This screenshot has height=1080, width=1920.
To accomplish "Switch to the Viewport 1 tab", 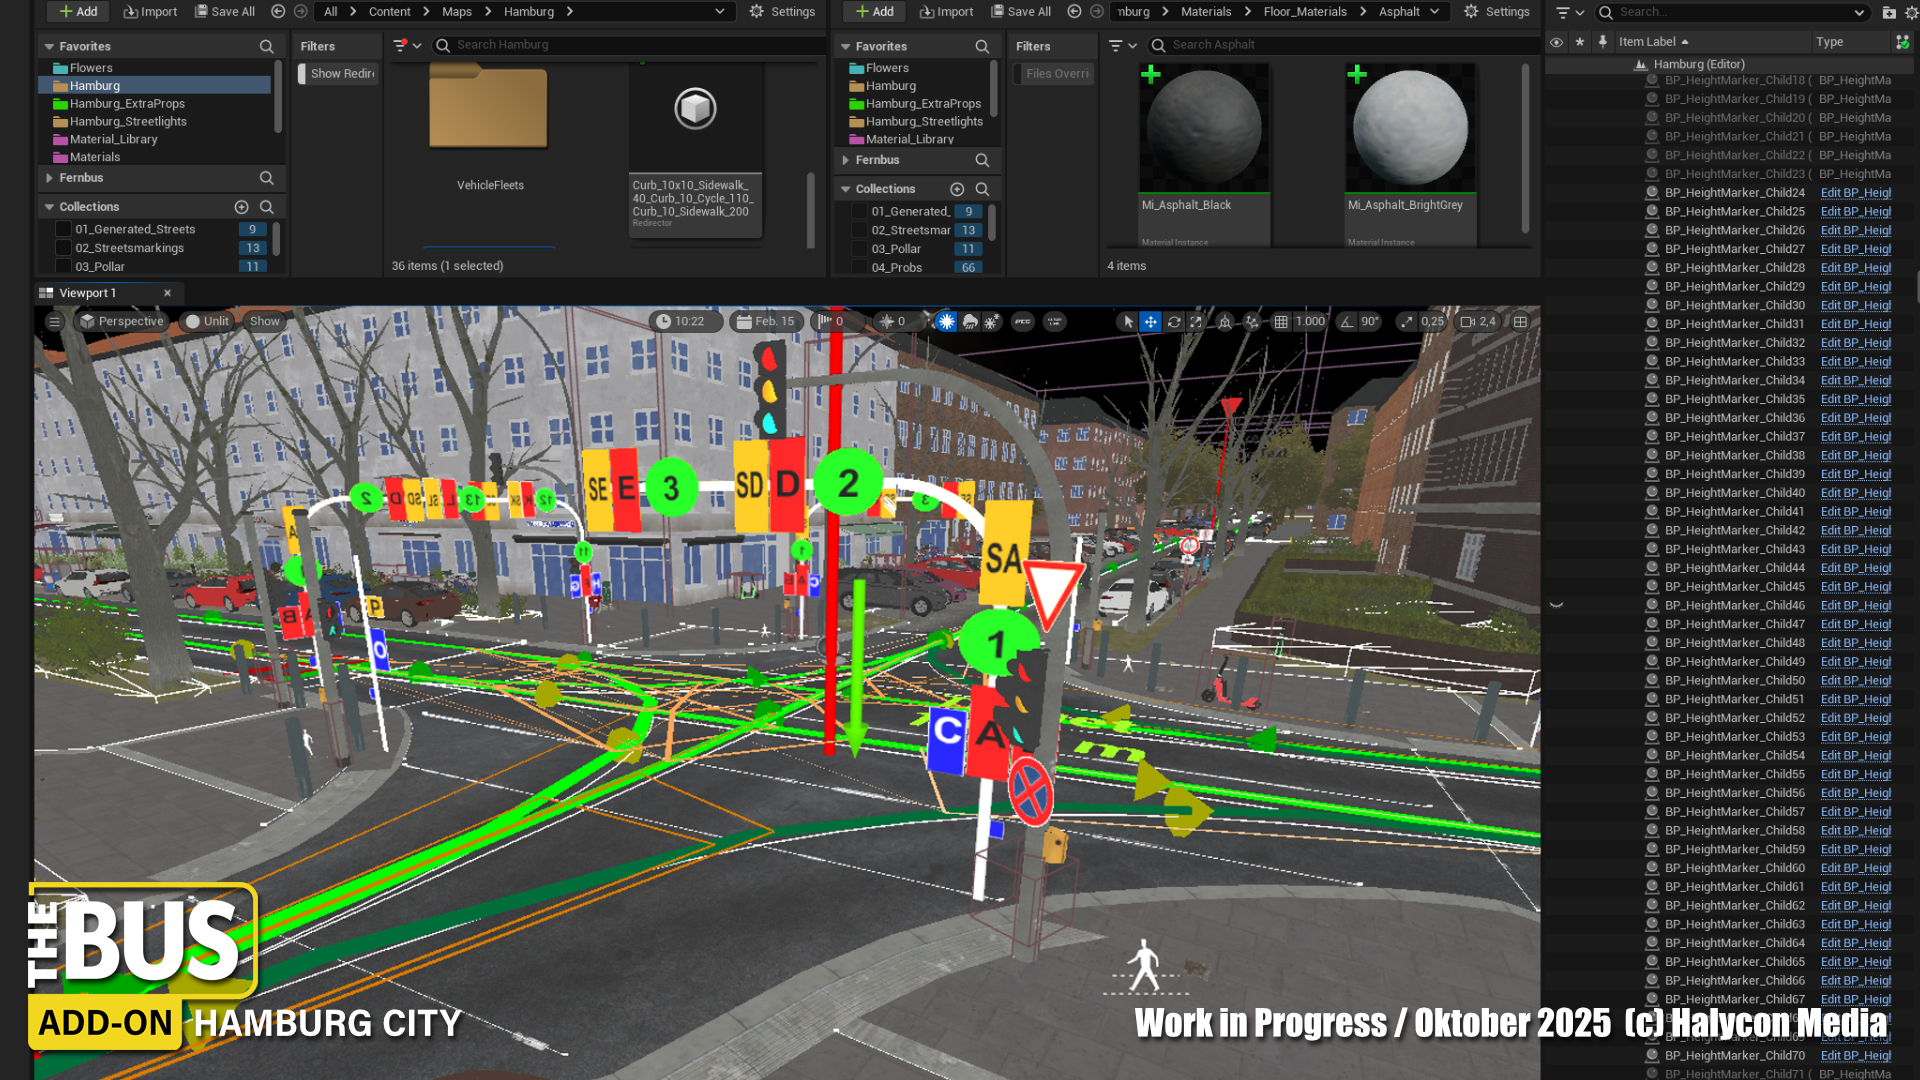I will point(87,293).
